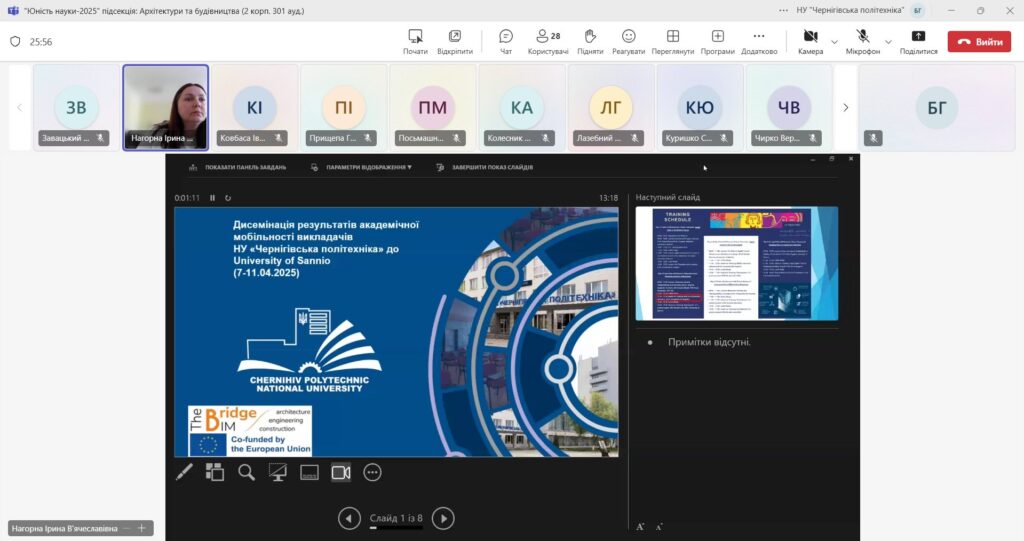Open title bar ellipsis menu
Image resolution: width=1024 pixels, height=541 pixels.
pos(784,10)
